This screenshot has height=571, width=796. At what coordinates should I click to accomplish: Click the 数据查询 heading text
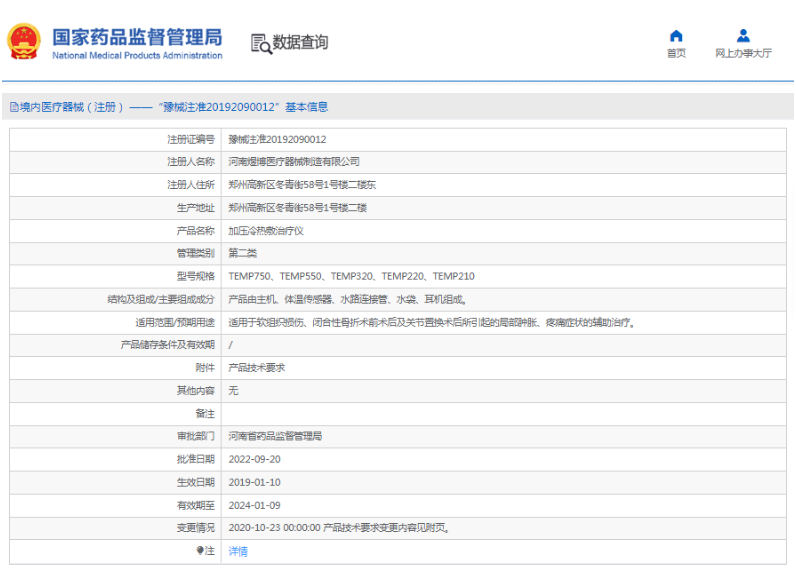[301, 42]
